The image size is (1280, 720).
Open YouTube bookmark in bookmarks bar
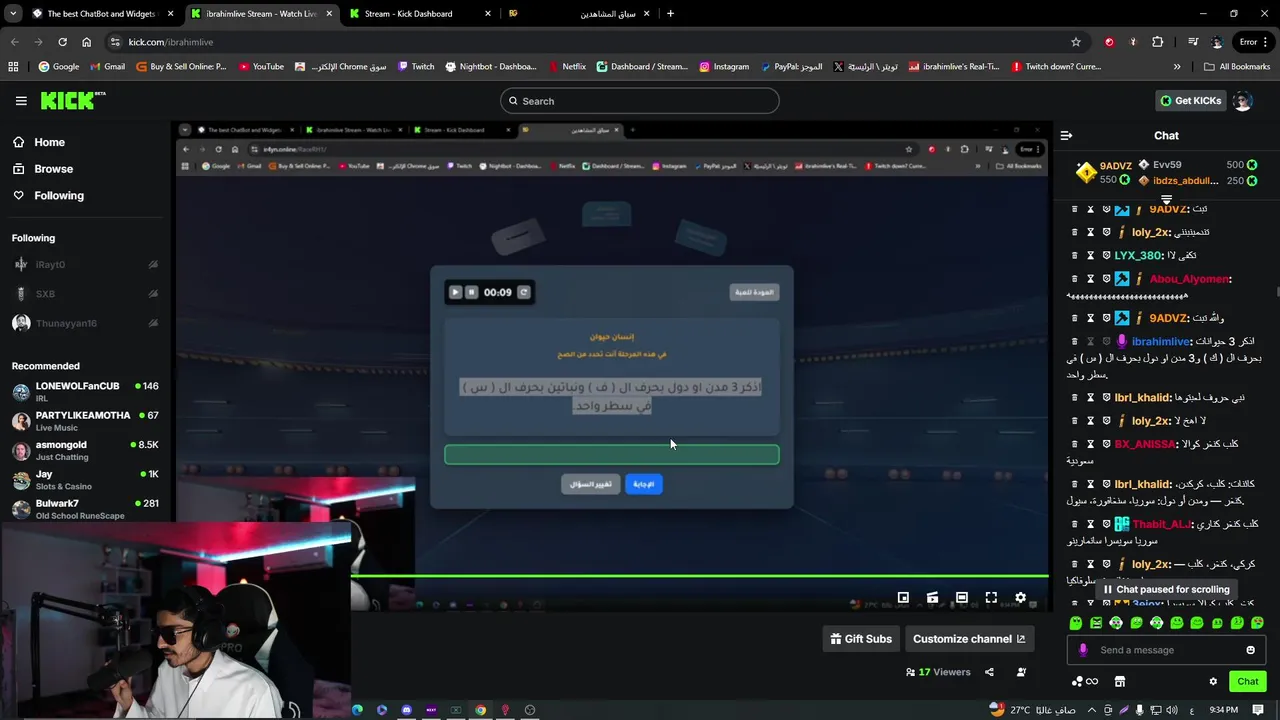261,67
